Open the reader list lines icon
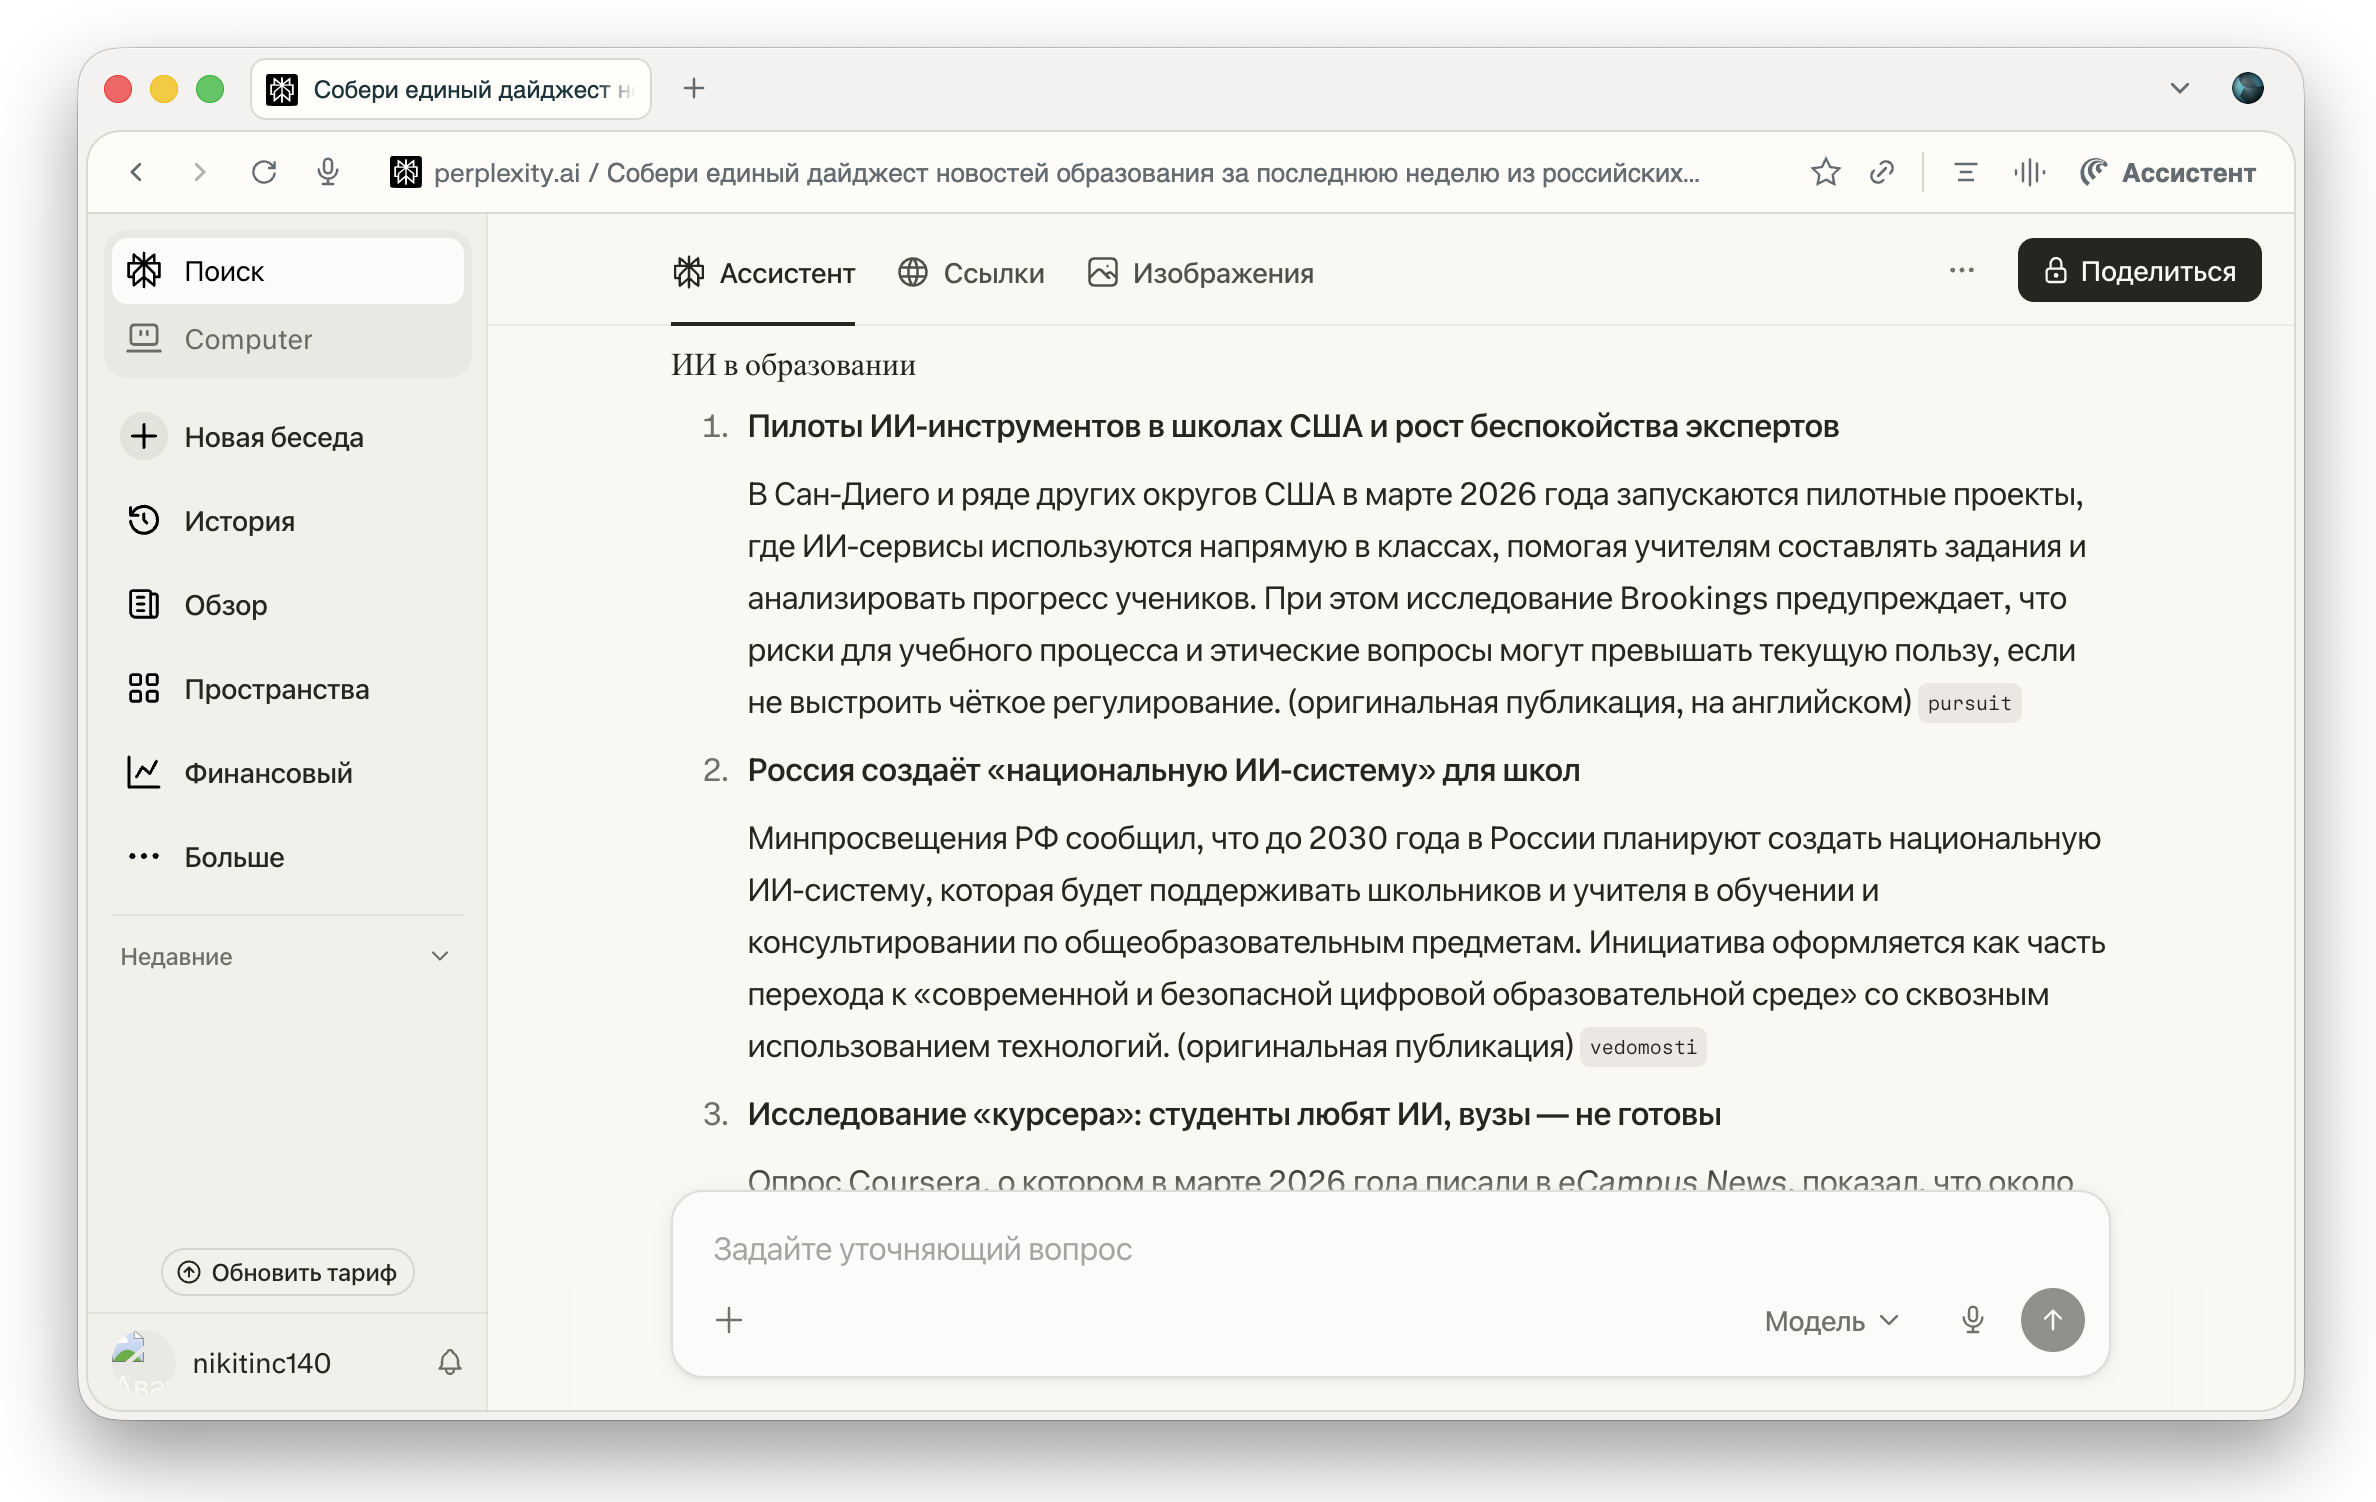Screen dimensions: 2376x1502 tap(1965, 172)
